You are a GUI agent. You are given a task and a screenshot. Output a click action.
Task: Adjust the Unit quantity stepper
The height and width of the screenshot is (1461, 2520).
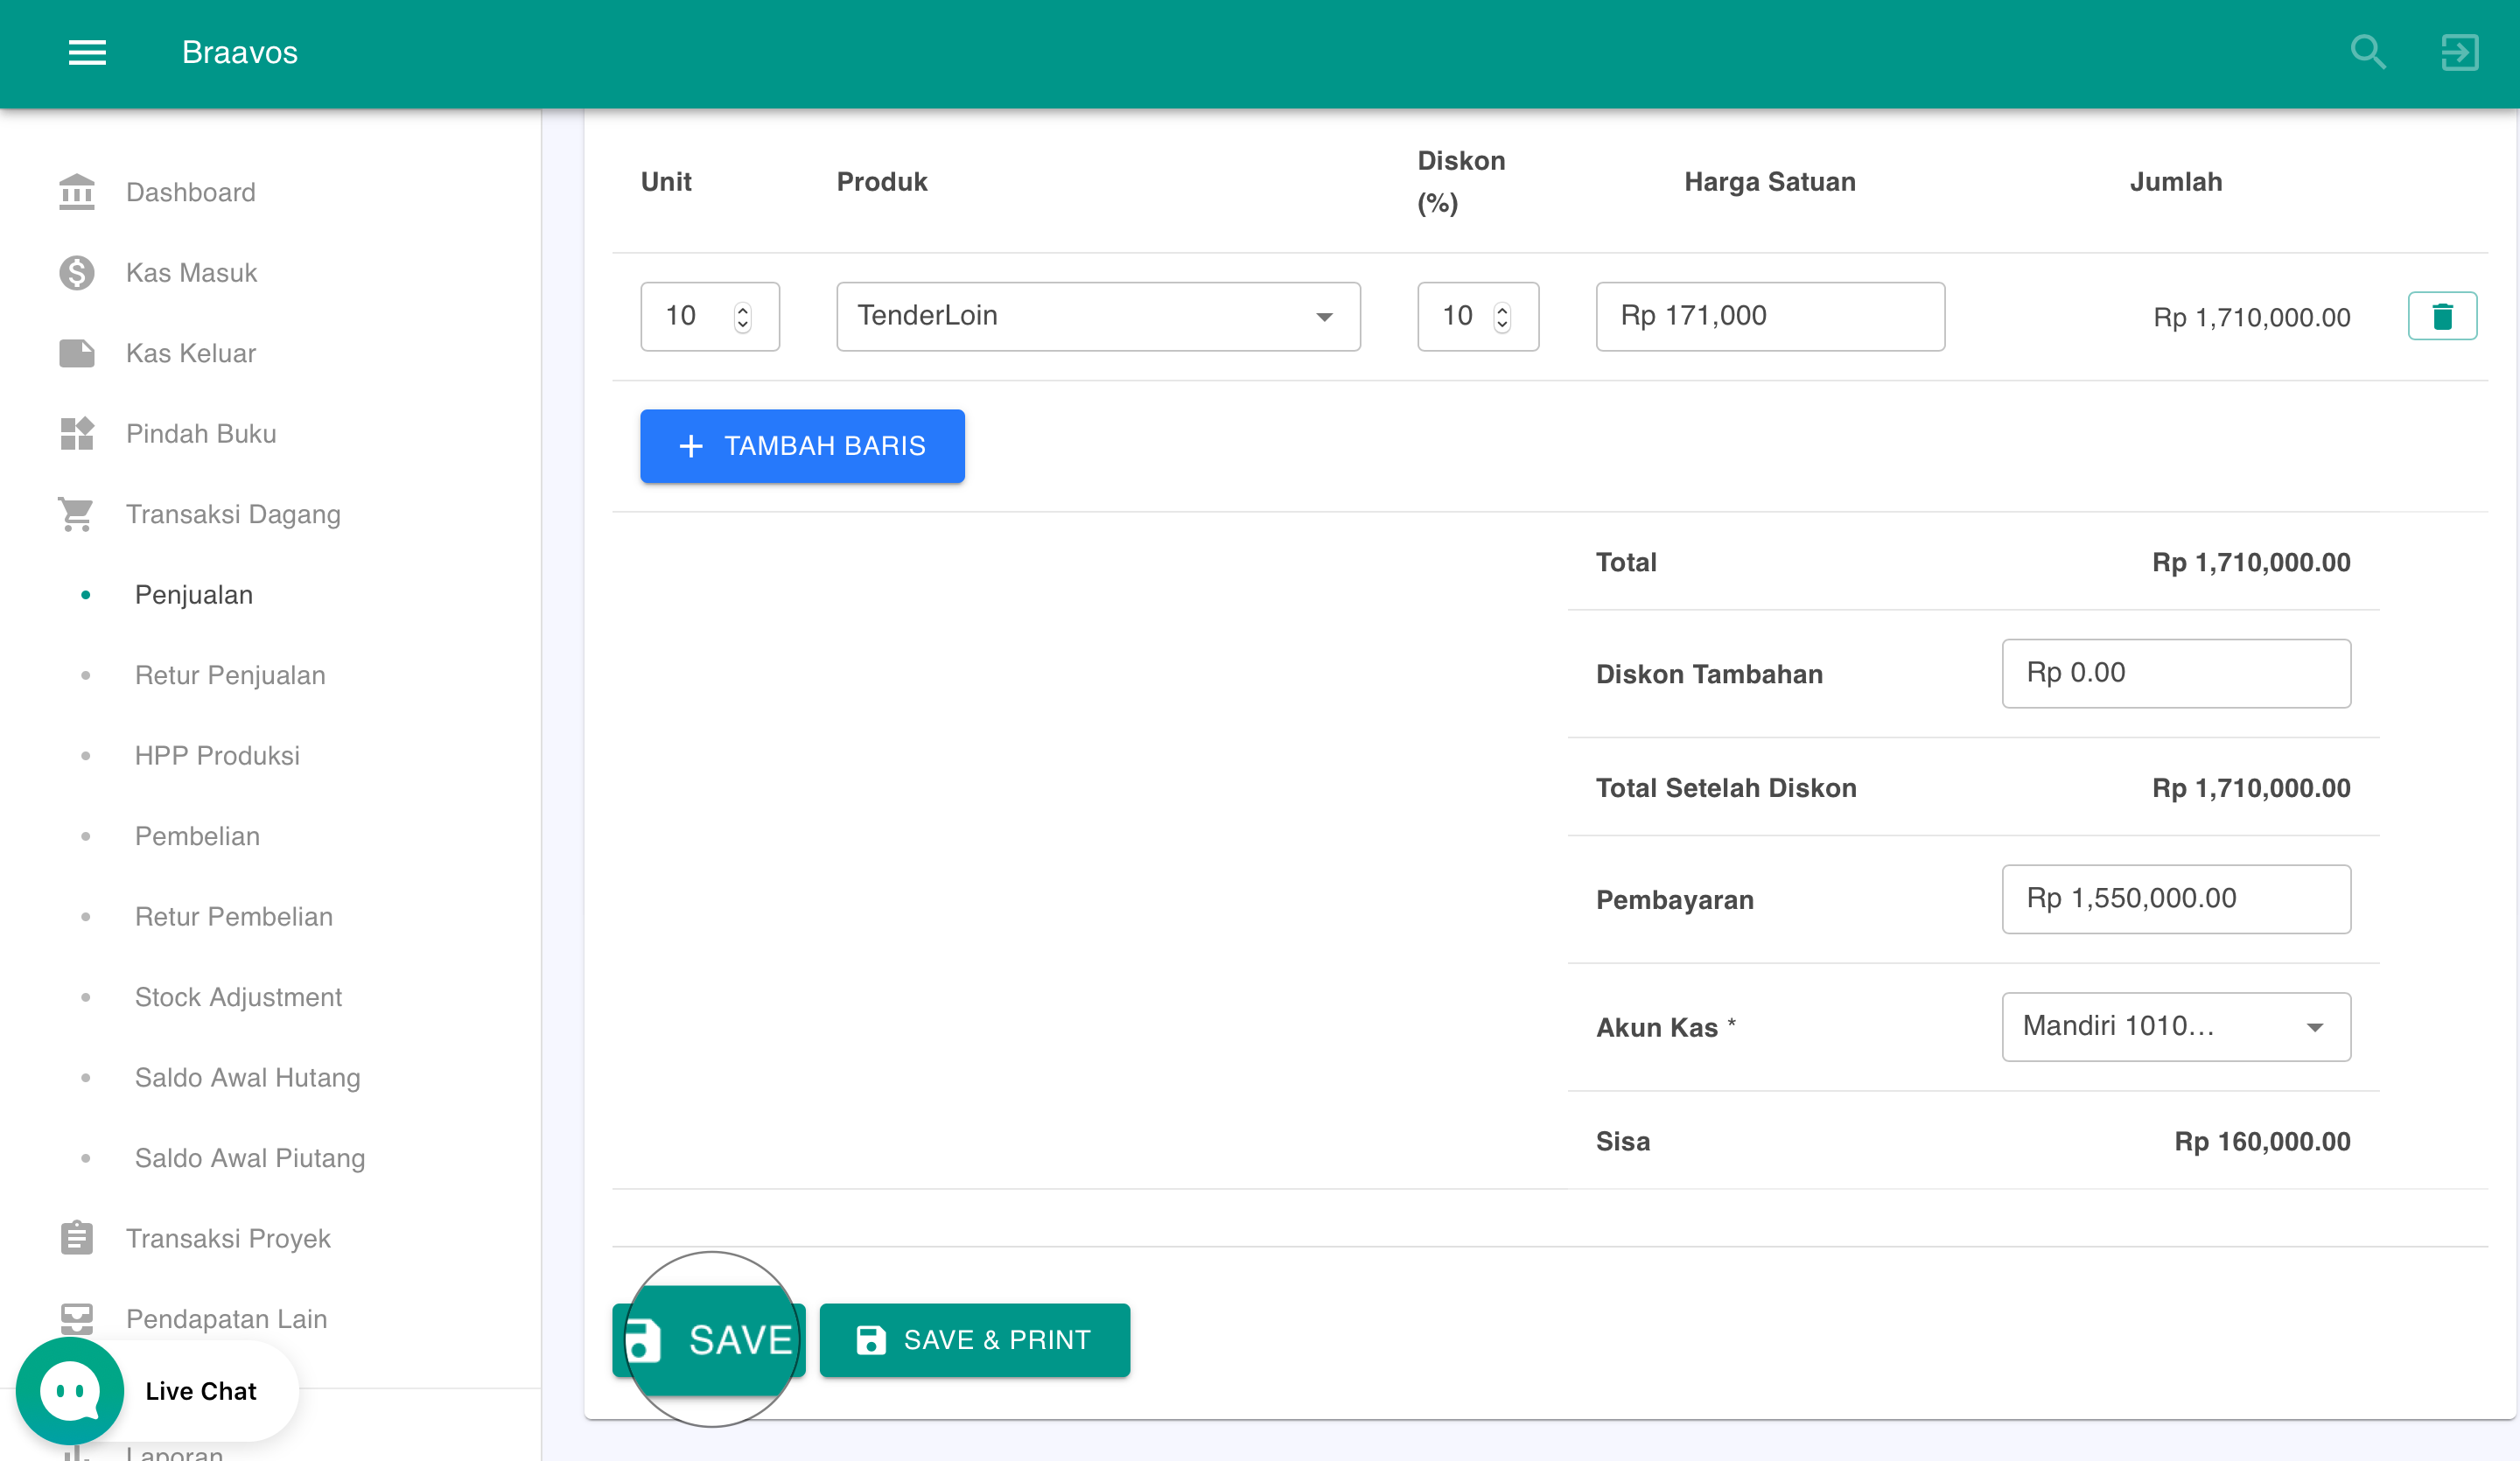click(742, 316)
